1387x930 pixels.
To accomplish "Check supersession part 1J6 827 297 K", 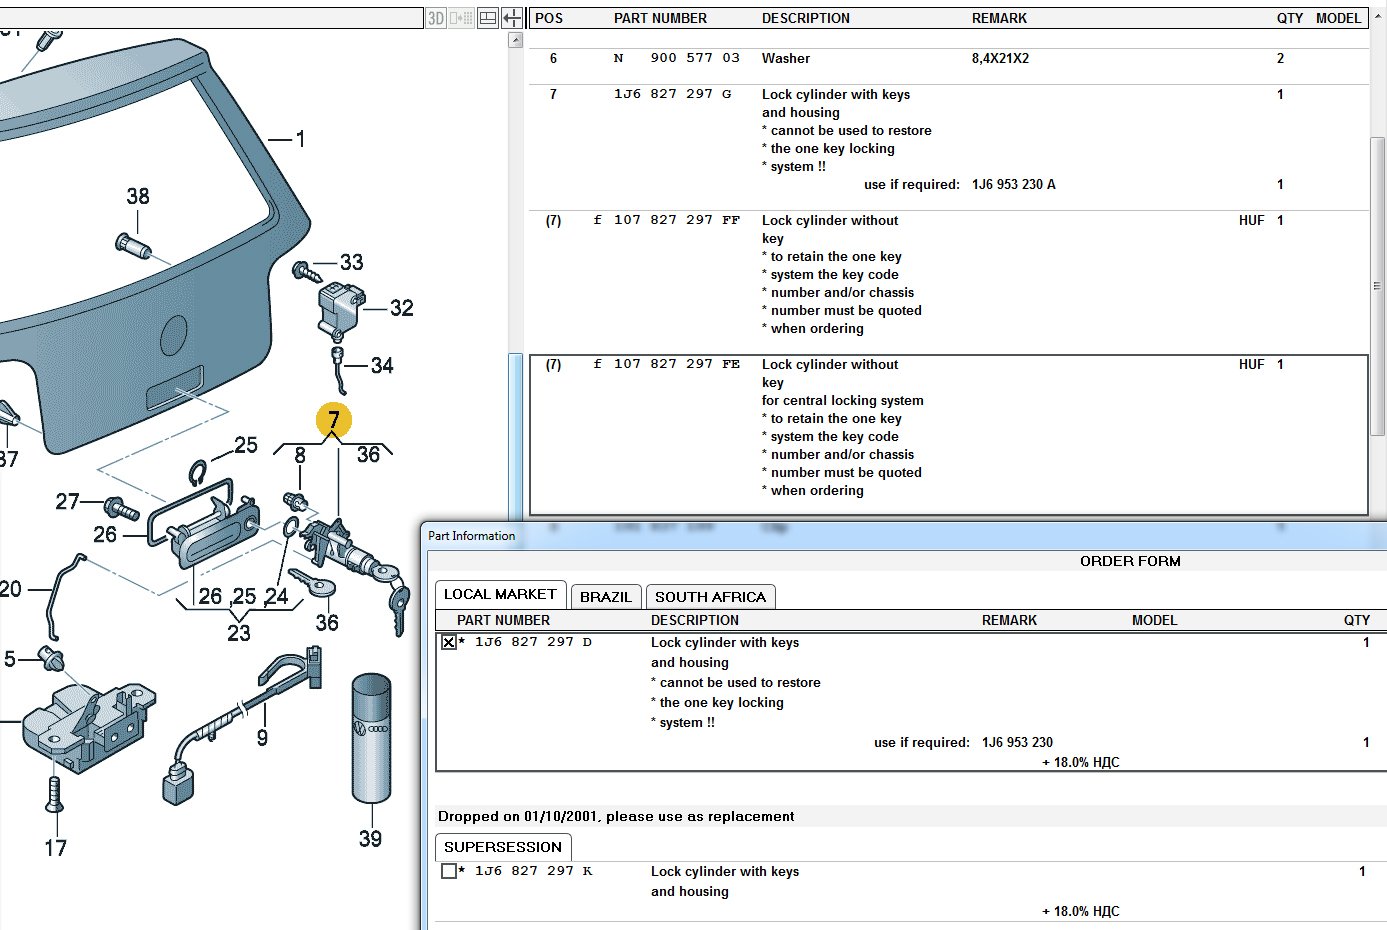I will point(449,871).
